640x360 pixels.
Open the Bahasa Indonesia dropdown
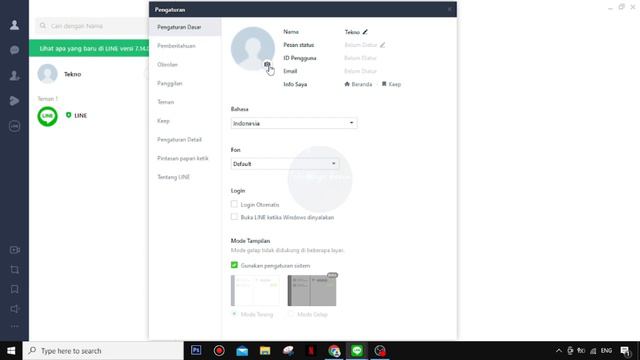pyautogui.click(x=294, y=123)
